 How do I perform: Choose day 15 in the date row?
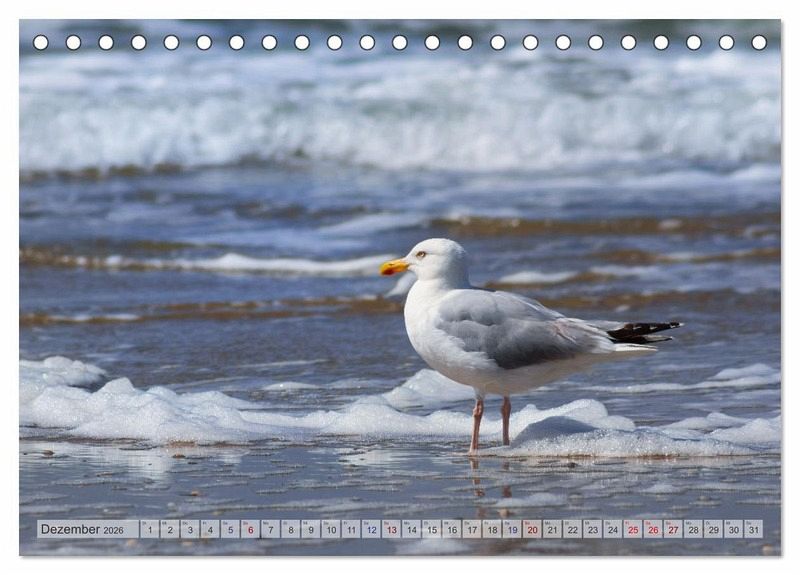pos(432,529)
